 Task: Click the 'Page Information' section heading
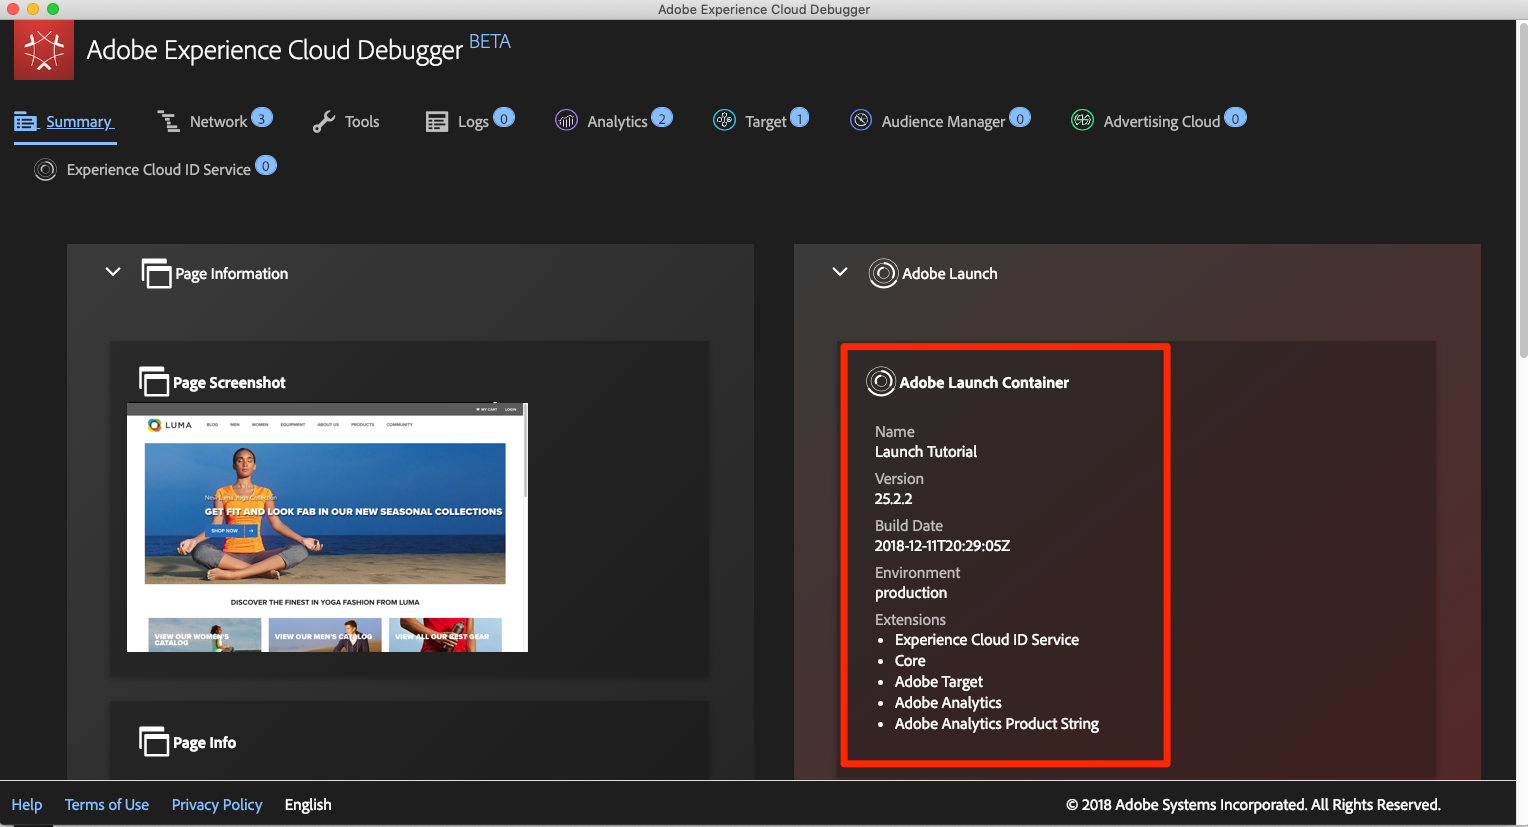pyautogui.click(x=232, y=274)
